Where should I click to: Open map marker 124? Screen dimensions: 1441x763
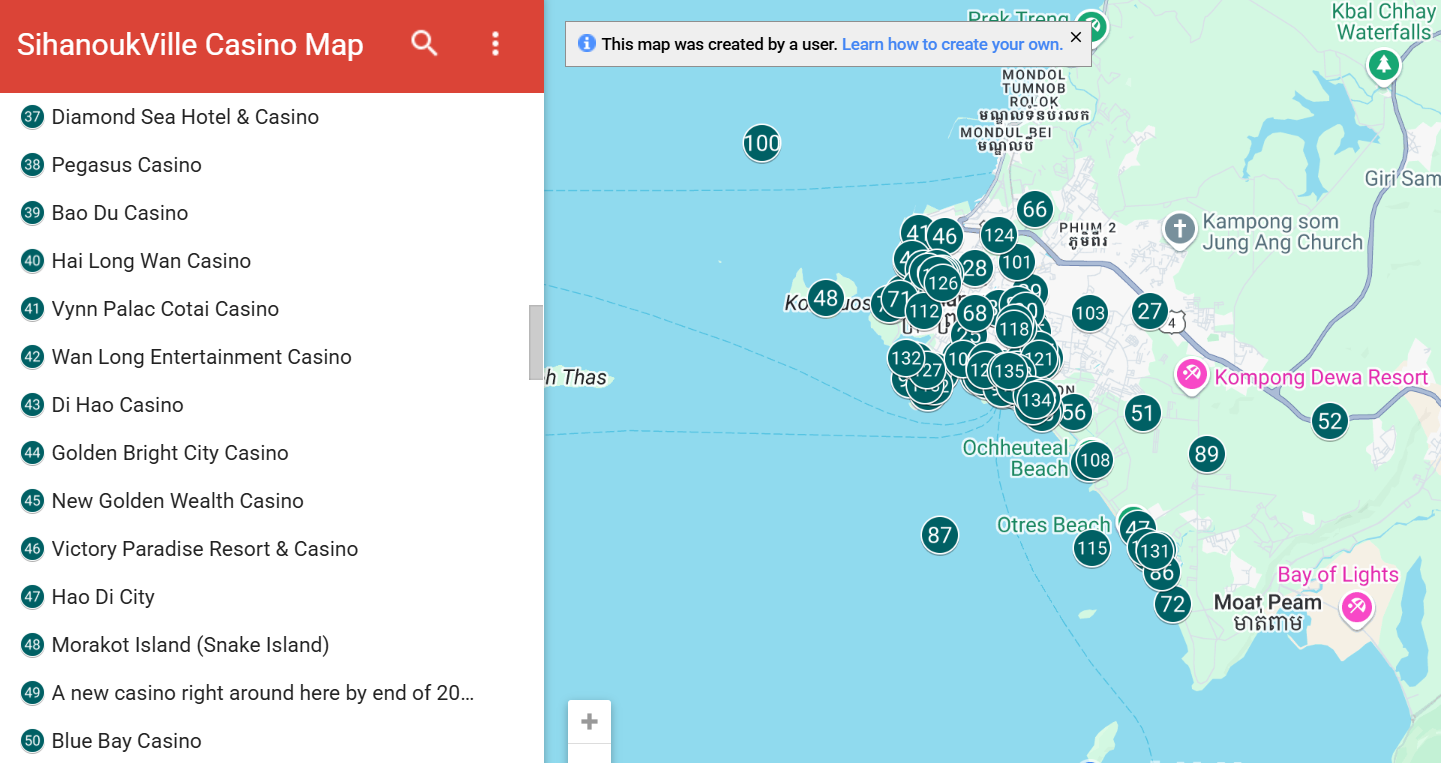coord(999,236)
